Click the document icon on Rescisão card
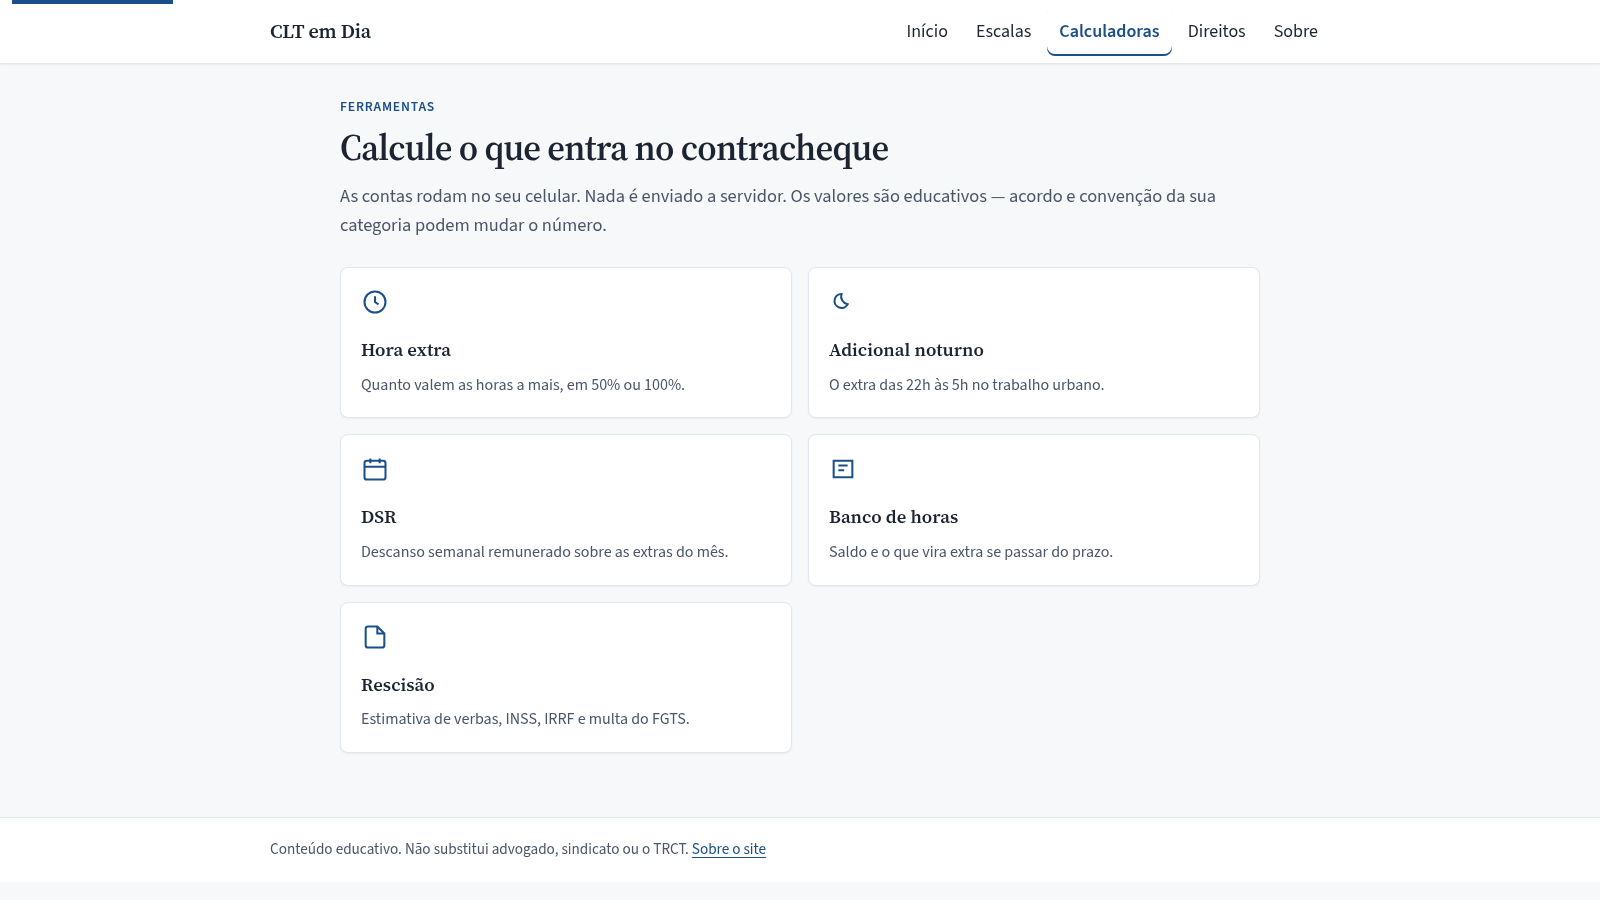Viewport: 1600px width, 900px height. click(375, 637)
